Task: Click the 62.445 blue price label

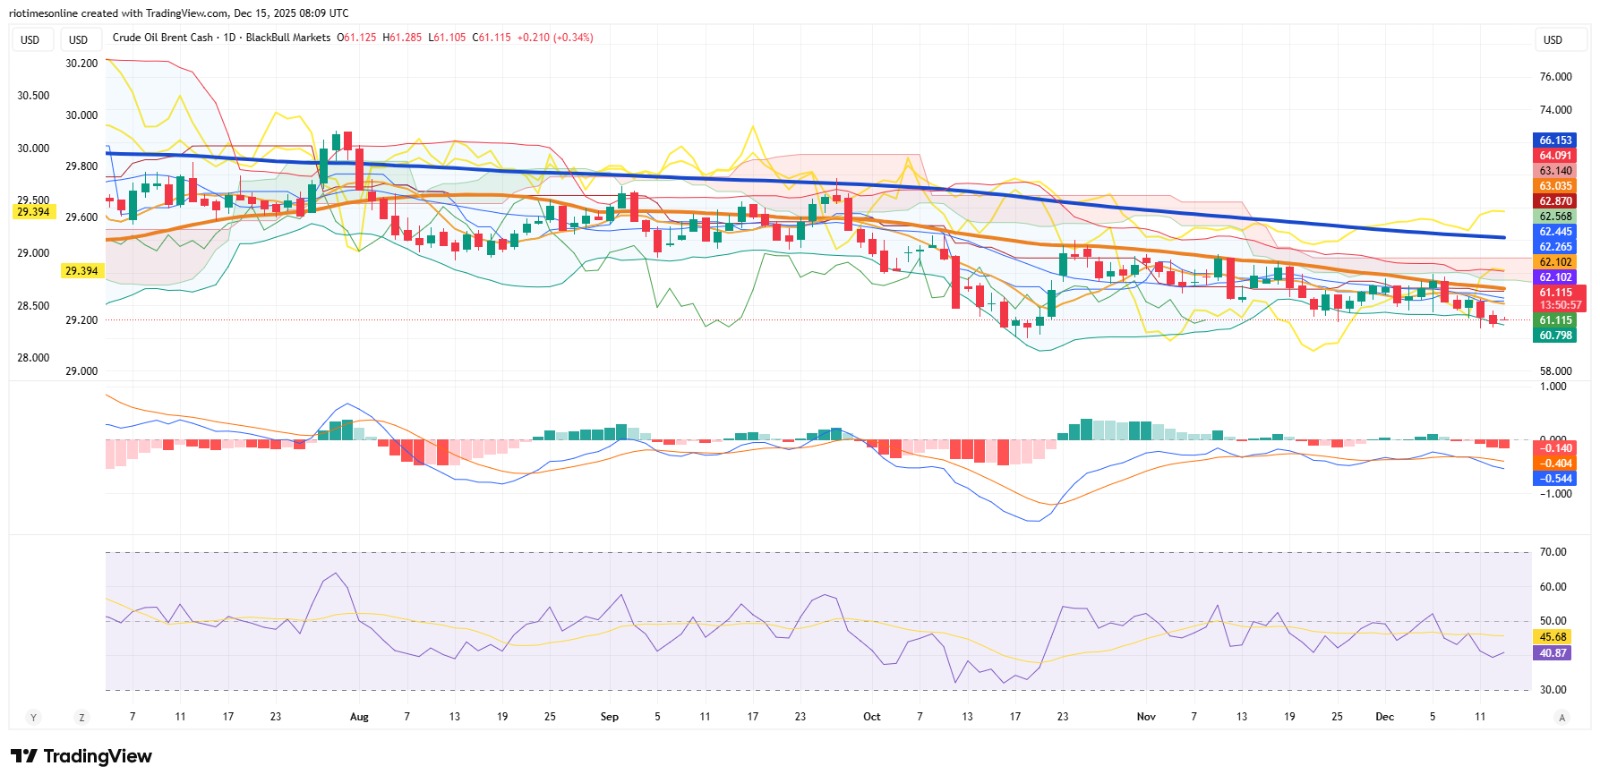Action: 1555,232
